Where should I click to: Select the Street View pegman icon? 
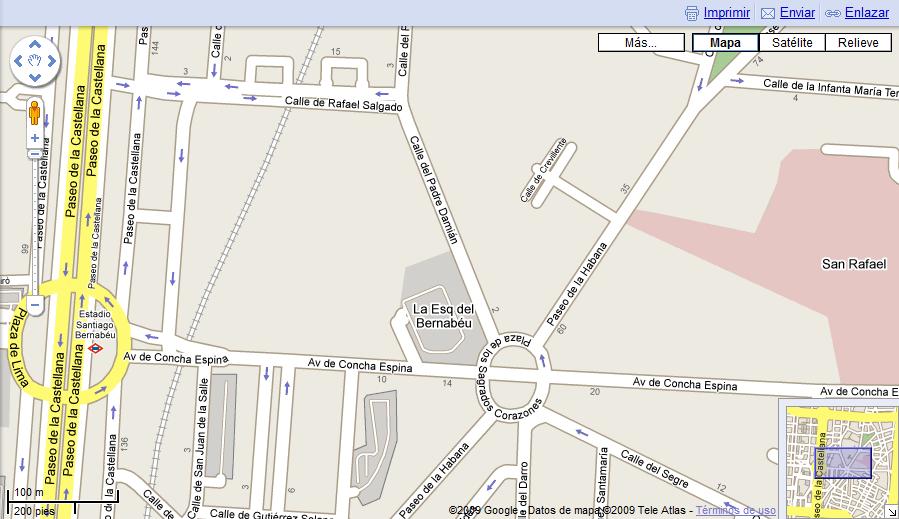(x=34, y=112)
